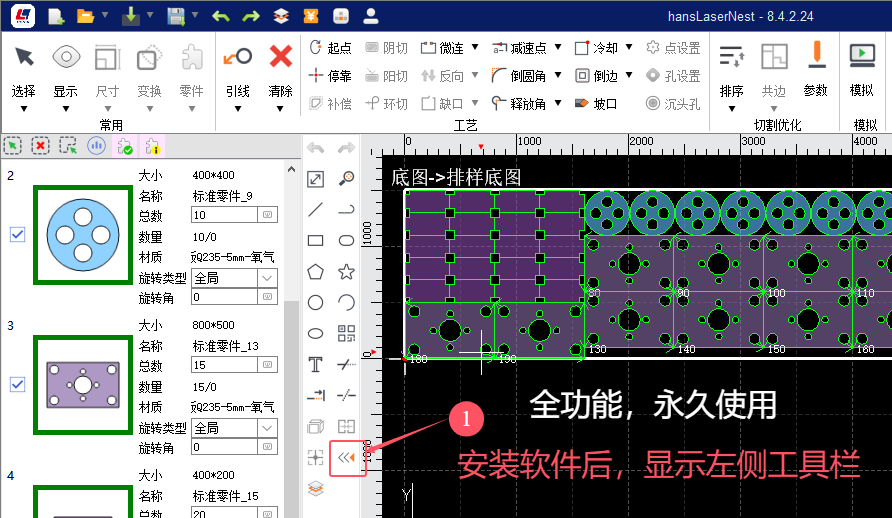Select the text T drawing tool
This screenshot has width=892, height=518.
click(315, 364)
